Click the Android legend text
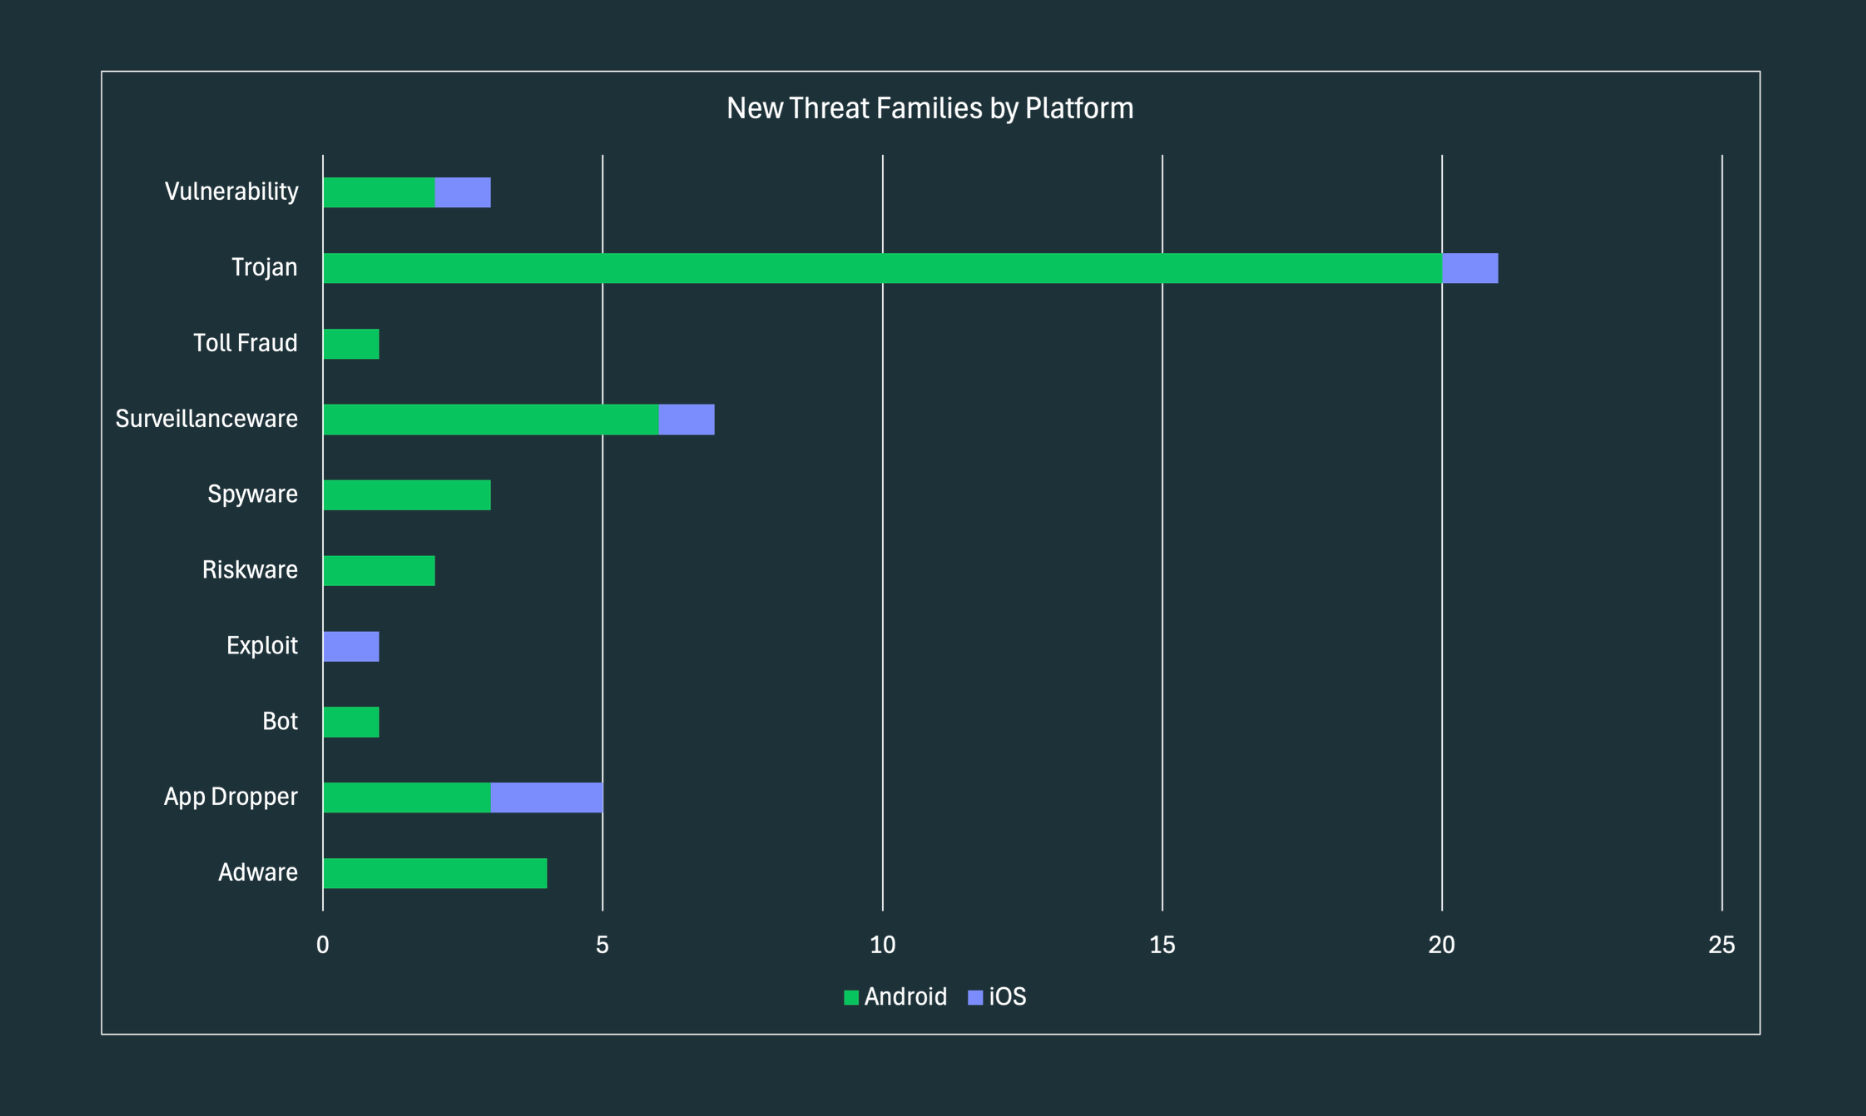This screenshot has width=1866, height=1116. point(905,996)
